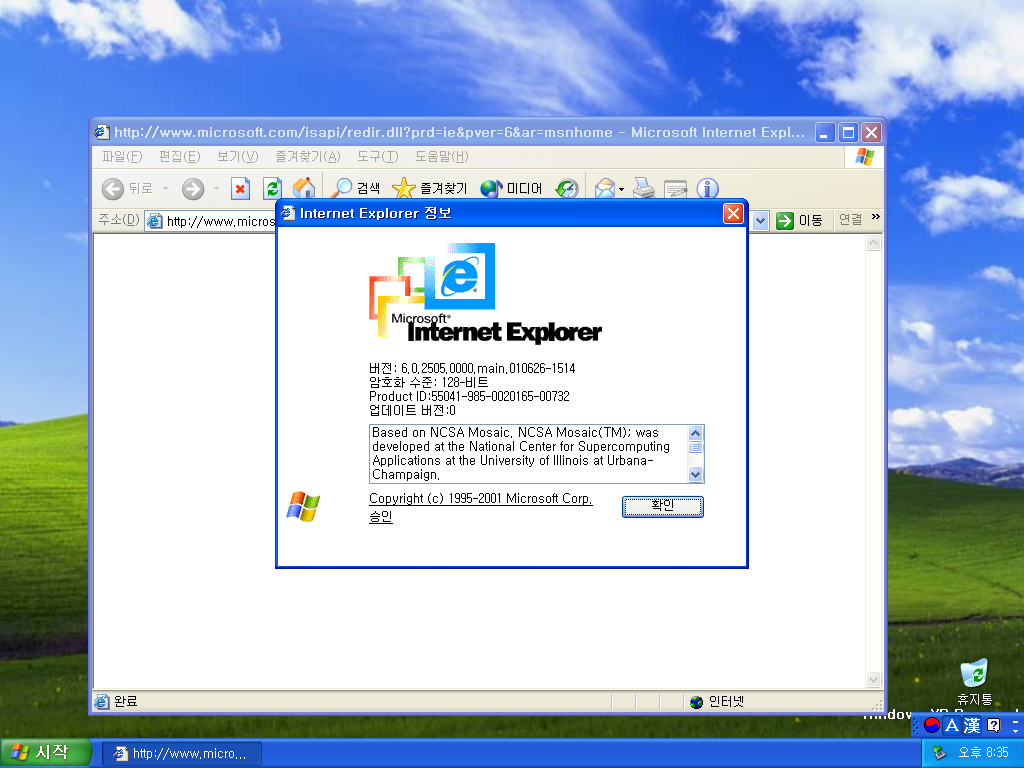1024x768 pixels.
Task: Open the Edit (편집) menu
Action: pos(180,157)
